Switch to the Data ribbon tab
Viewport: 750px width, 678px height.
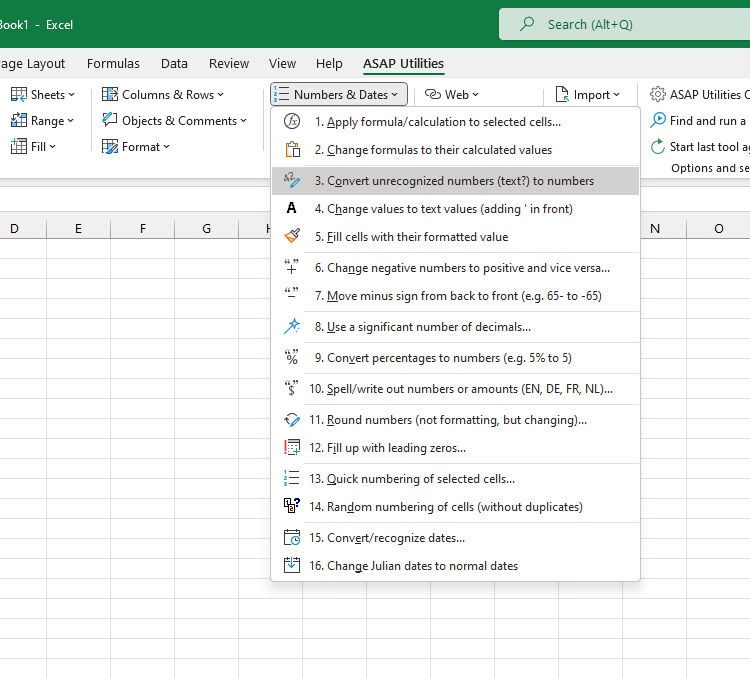click(x=174, y=63)
